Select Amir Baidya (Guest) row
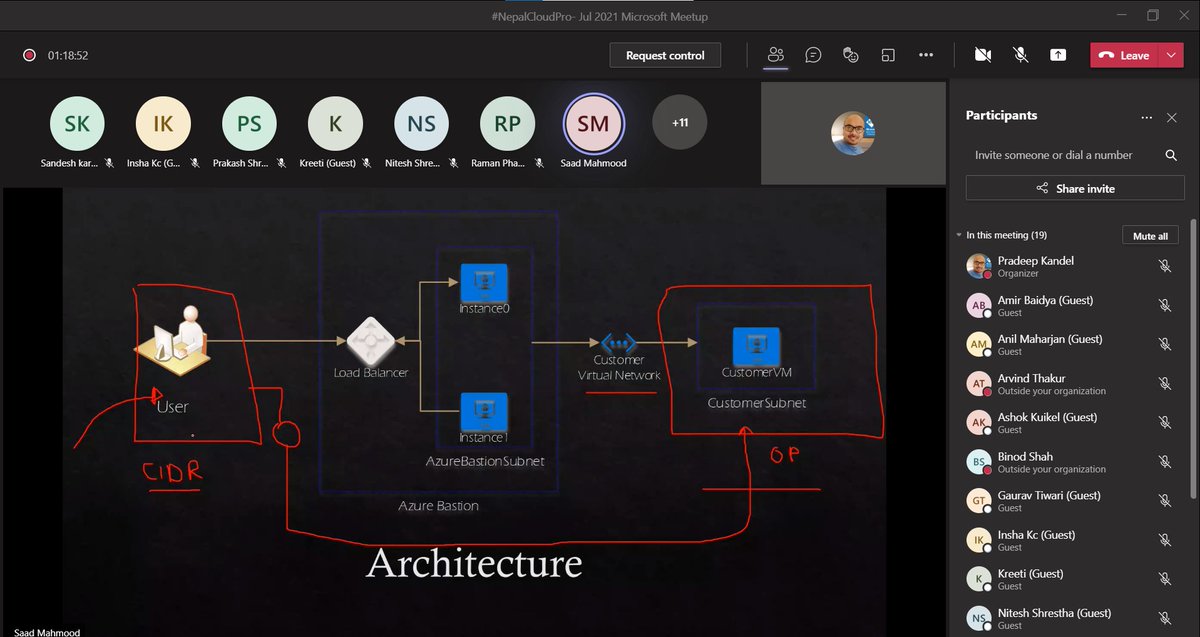The image size is (1200, 637). click(1070, 305)
